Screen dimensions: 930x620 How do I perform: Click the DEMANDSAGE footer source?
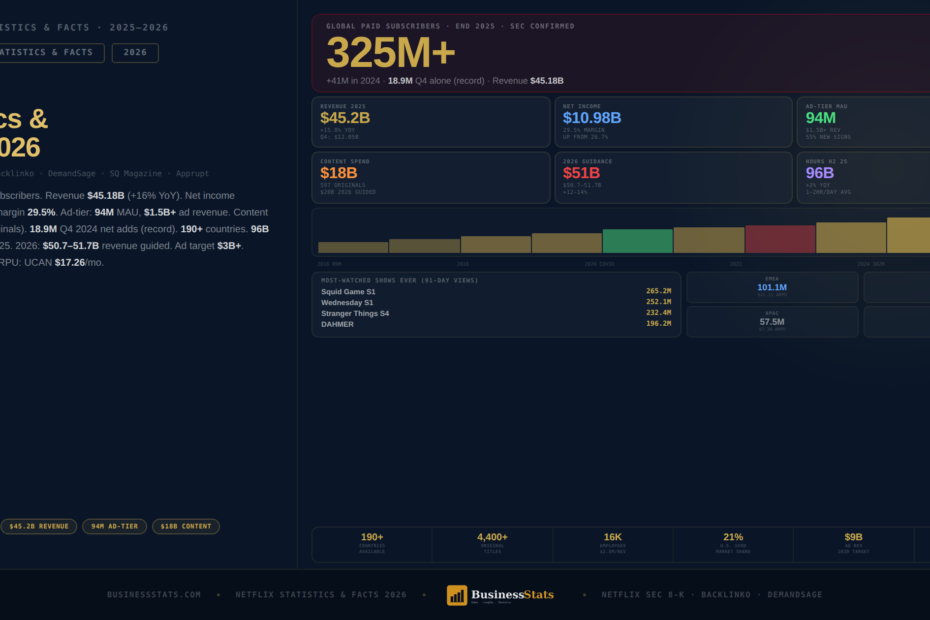tap(795, 594)
